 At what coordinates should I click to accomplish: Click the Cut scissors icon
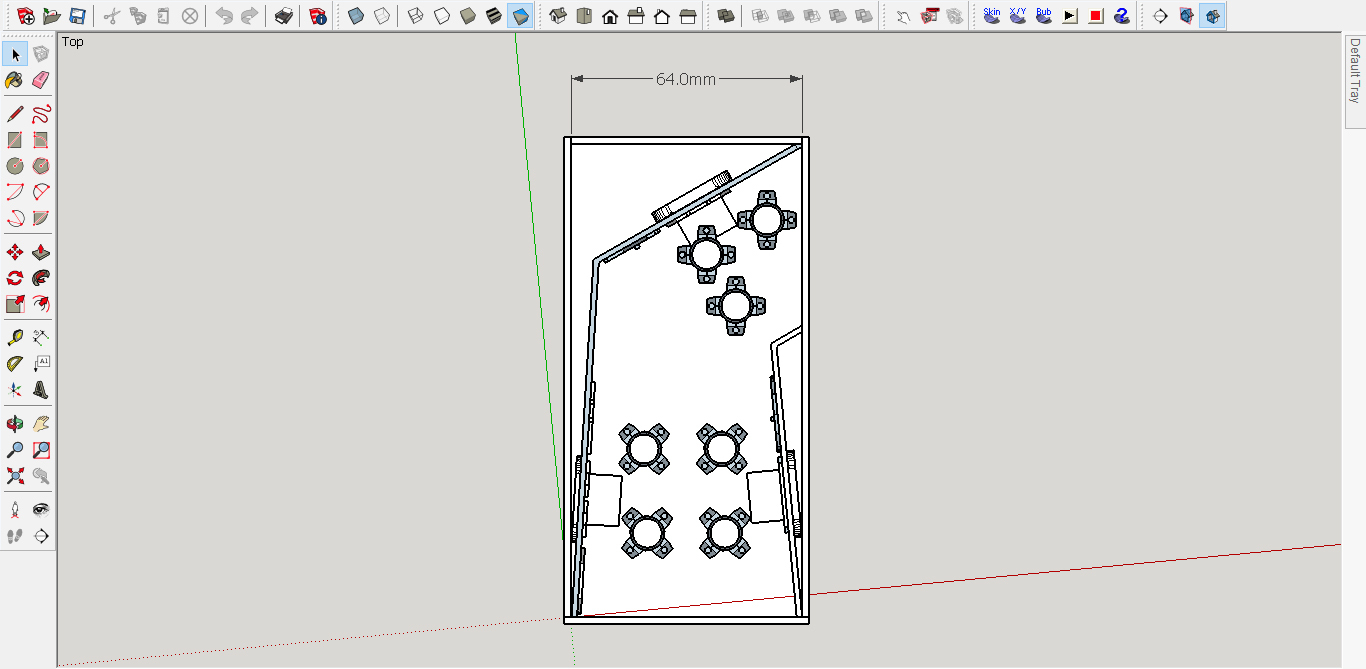point(112,16)
